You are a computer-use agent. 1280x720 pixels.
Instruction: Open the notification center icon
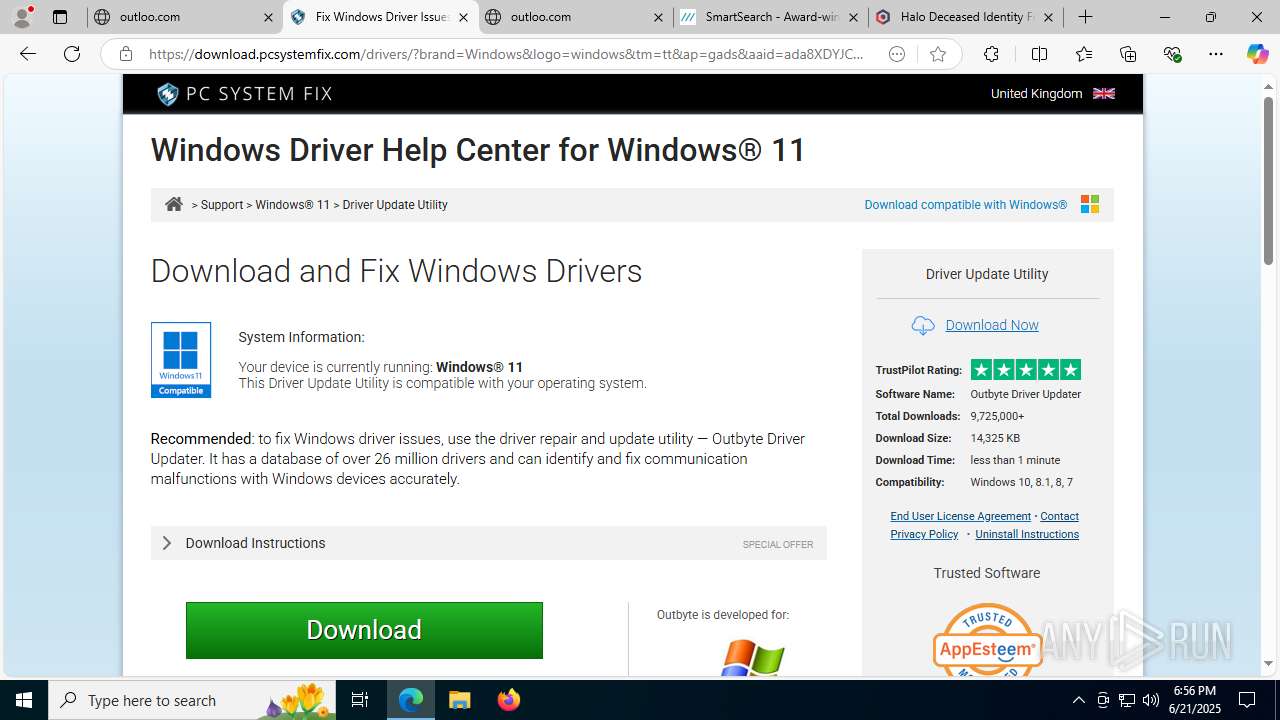coord(1247,700)
